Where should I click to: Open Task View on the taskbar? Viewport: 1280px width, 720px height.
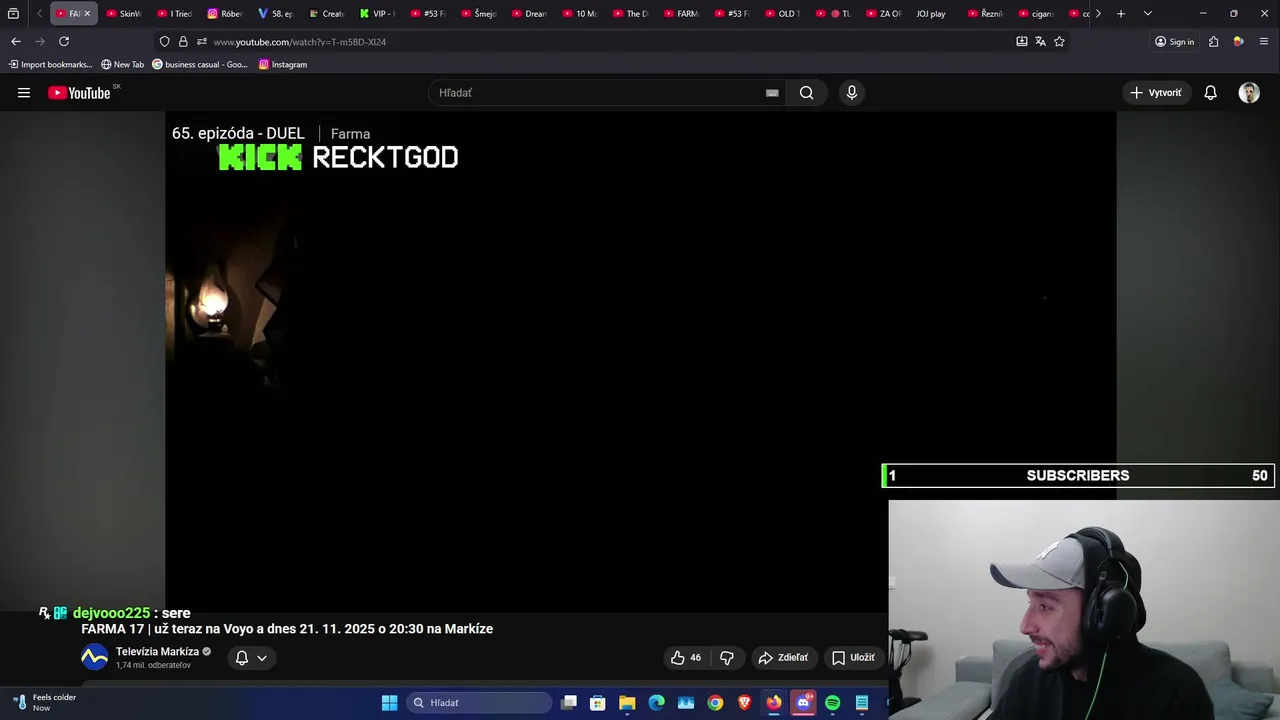tap(569, 703)
